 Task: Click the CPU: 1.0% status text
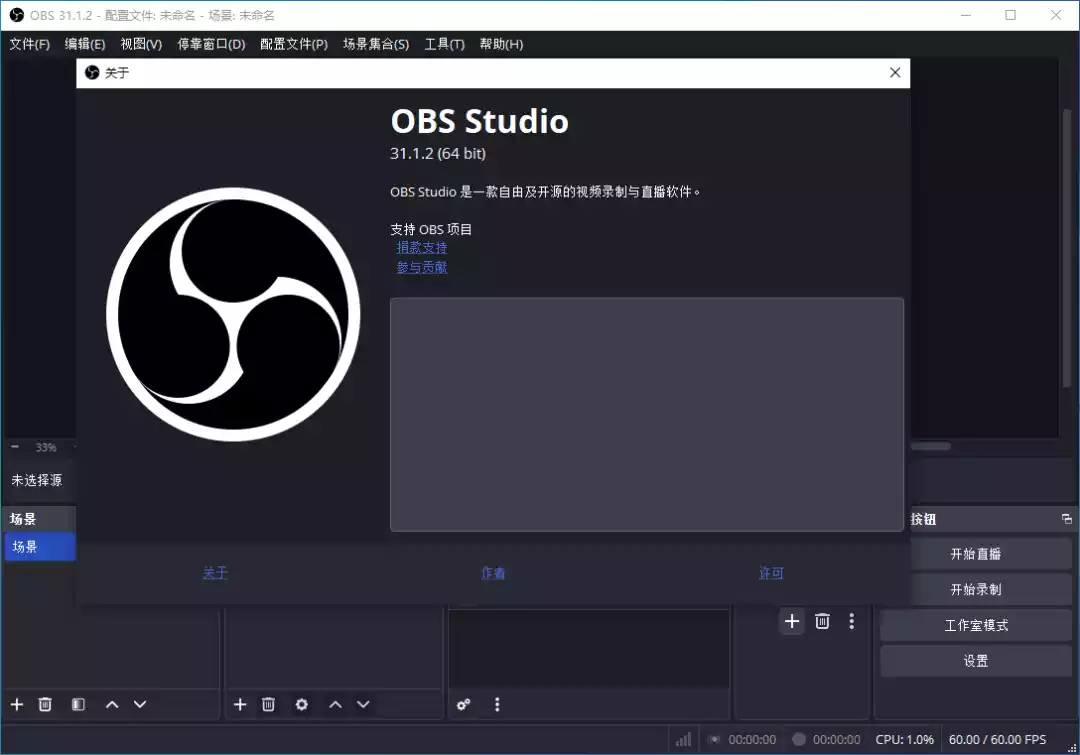904,739
